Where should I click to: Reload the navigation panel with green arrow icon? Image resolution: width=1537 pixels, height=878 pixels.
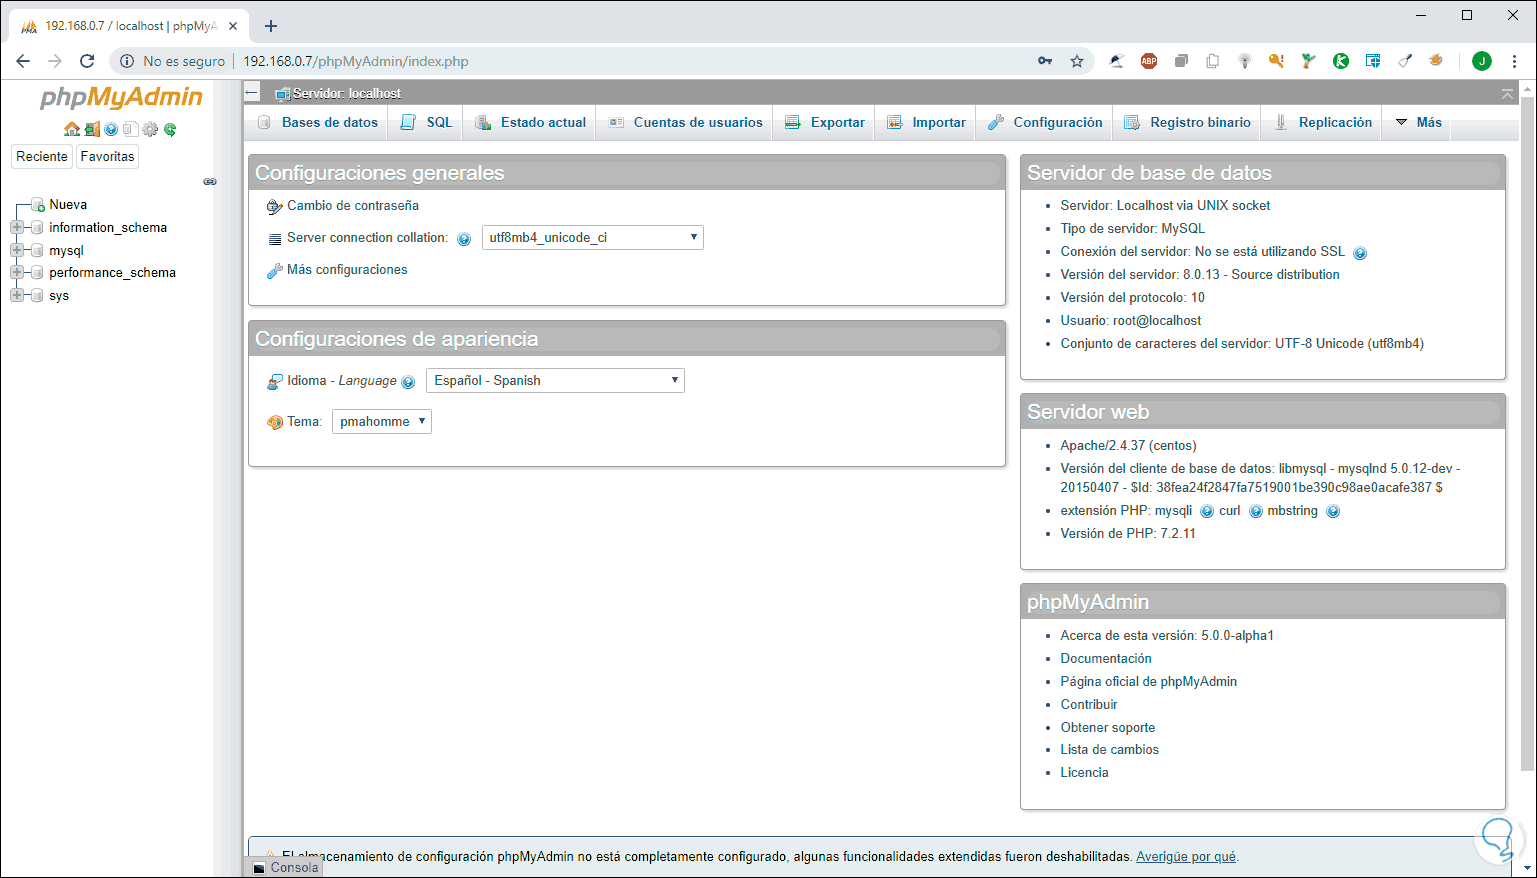click(x=170, y=129)
